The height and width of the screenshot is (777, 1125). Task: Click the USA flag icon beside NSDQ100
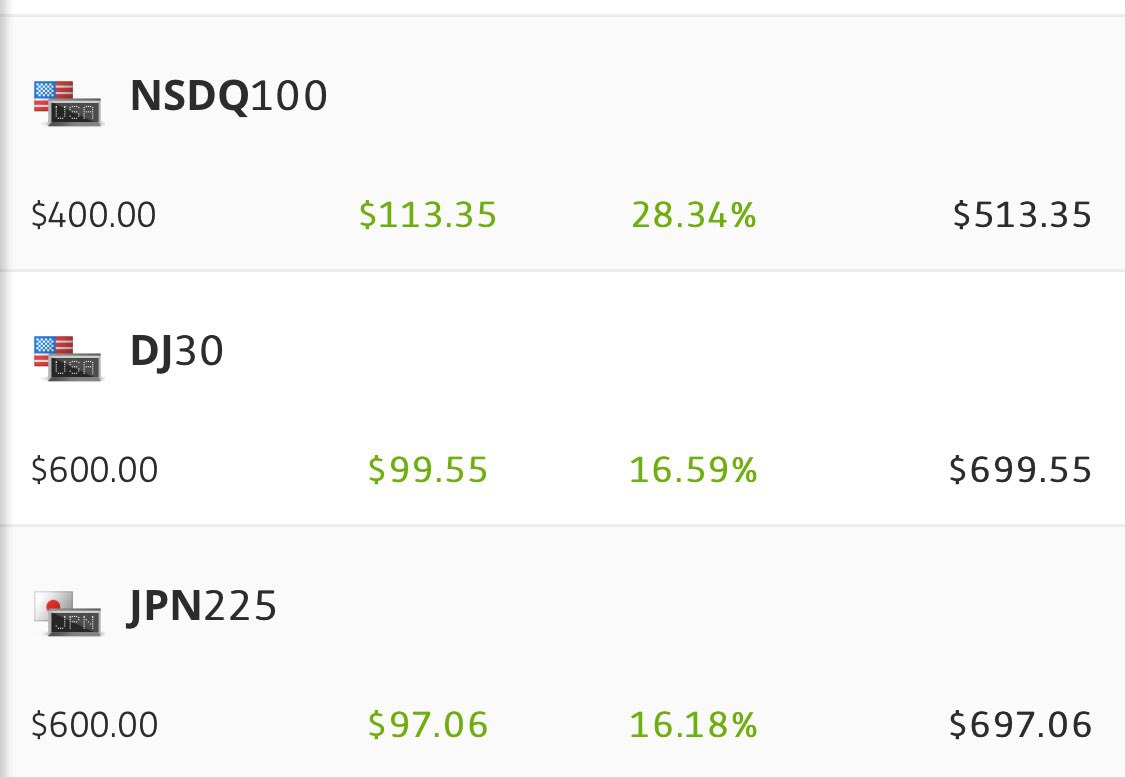tap(68, 102)
